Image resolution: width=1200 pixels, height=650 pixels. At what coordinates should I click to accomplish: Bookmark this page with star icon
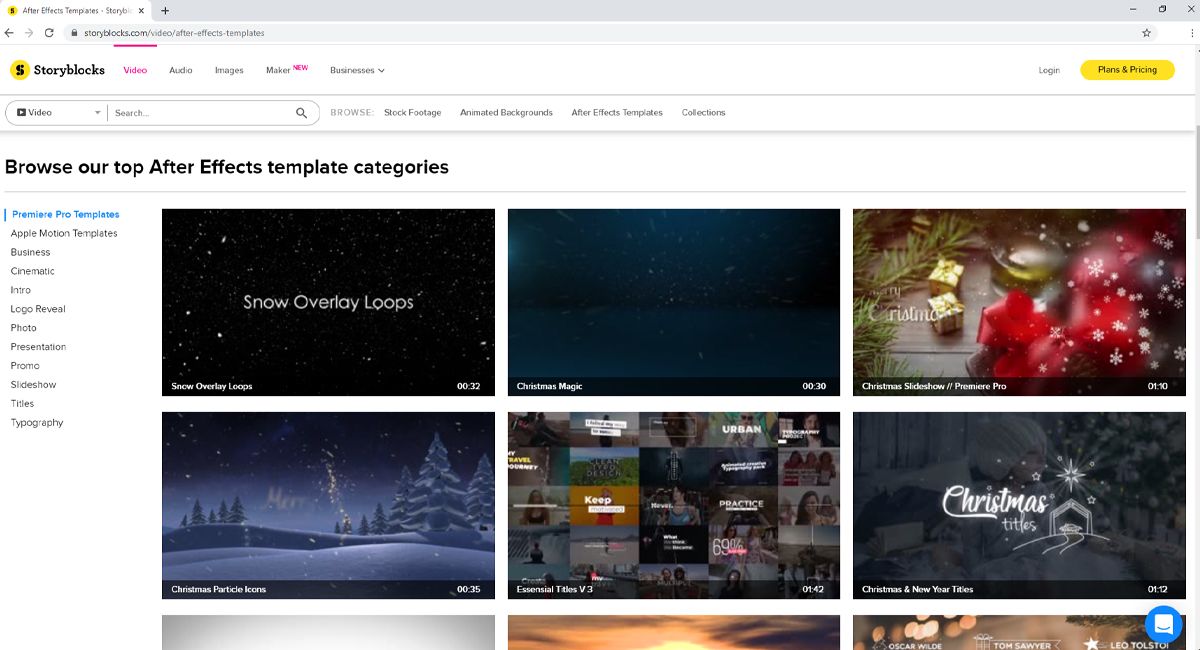click(x=1146, y=33)
